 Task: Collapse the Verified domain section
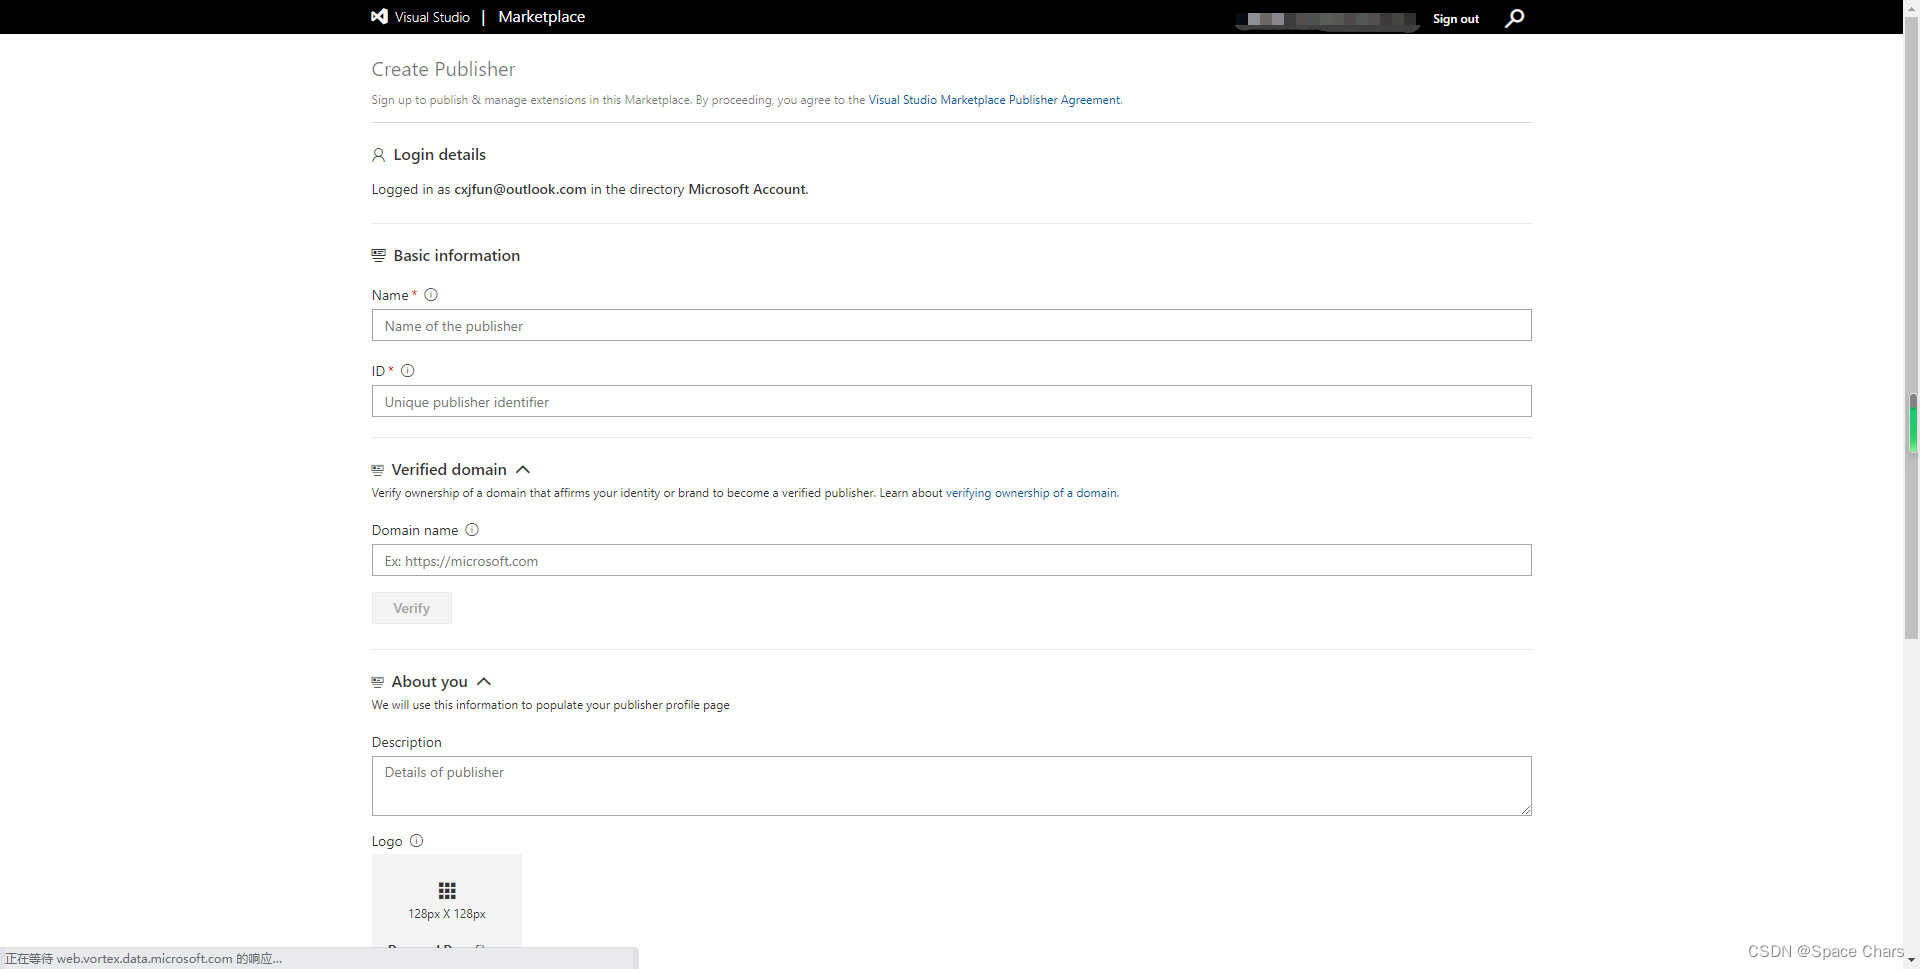[522, 469]
